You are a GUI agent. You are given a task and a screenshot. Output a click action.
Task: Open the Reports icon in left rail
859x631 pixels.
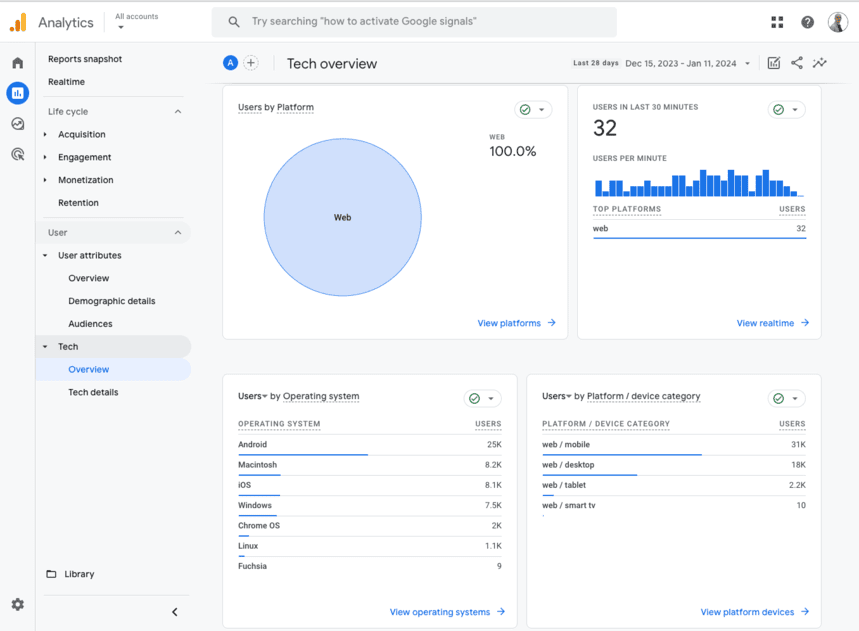click(x=18, y=93)
